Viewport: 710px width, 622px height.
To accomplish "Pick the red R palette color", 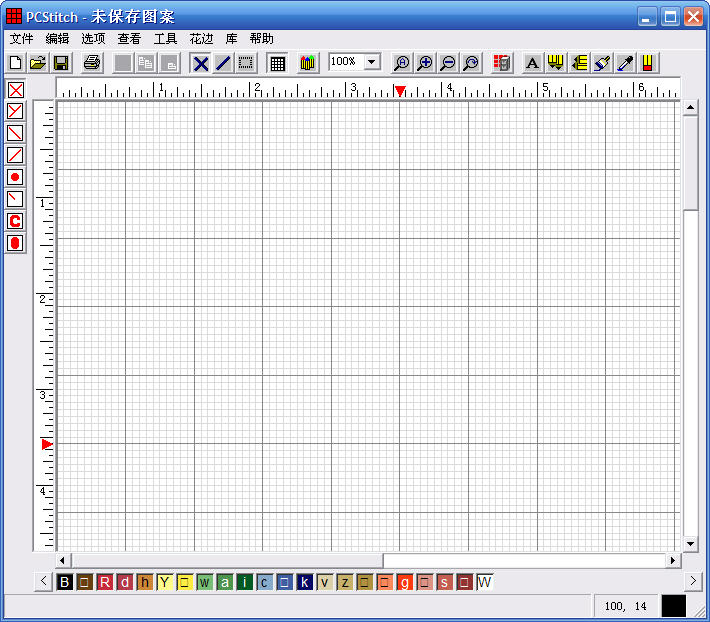I will tap(105, 582).
